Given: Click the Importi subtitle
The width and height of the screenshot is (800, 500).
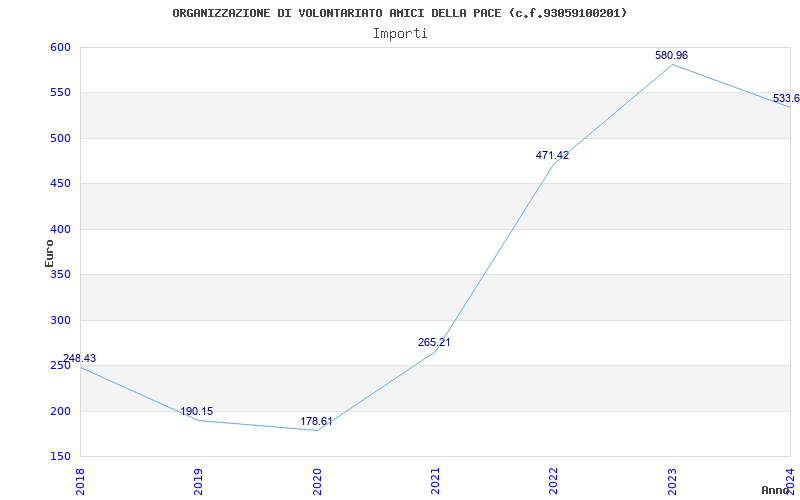Looking at the screenshot, I should pyautogui.click(x=400, y=34).
